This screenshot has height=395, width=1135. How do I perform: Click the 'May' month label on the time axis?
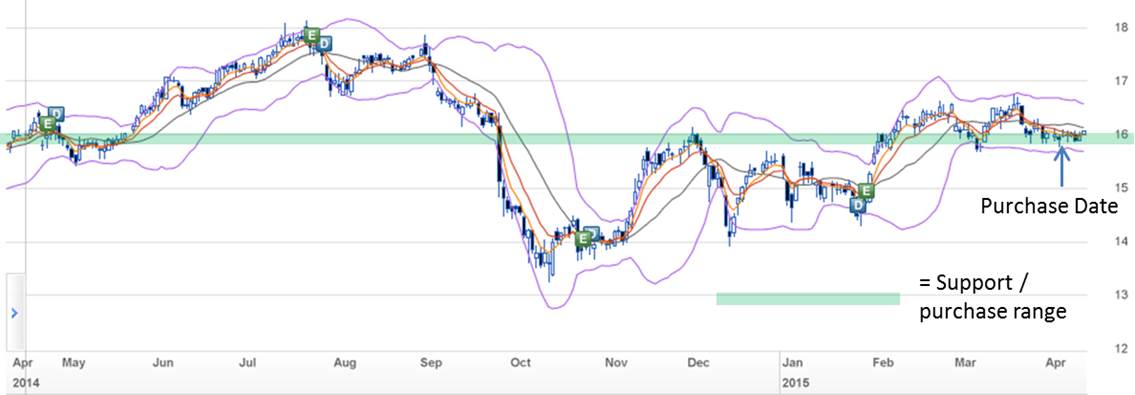[x=75, y=362]
